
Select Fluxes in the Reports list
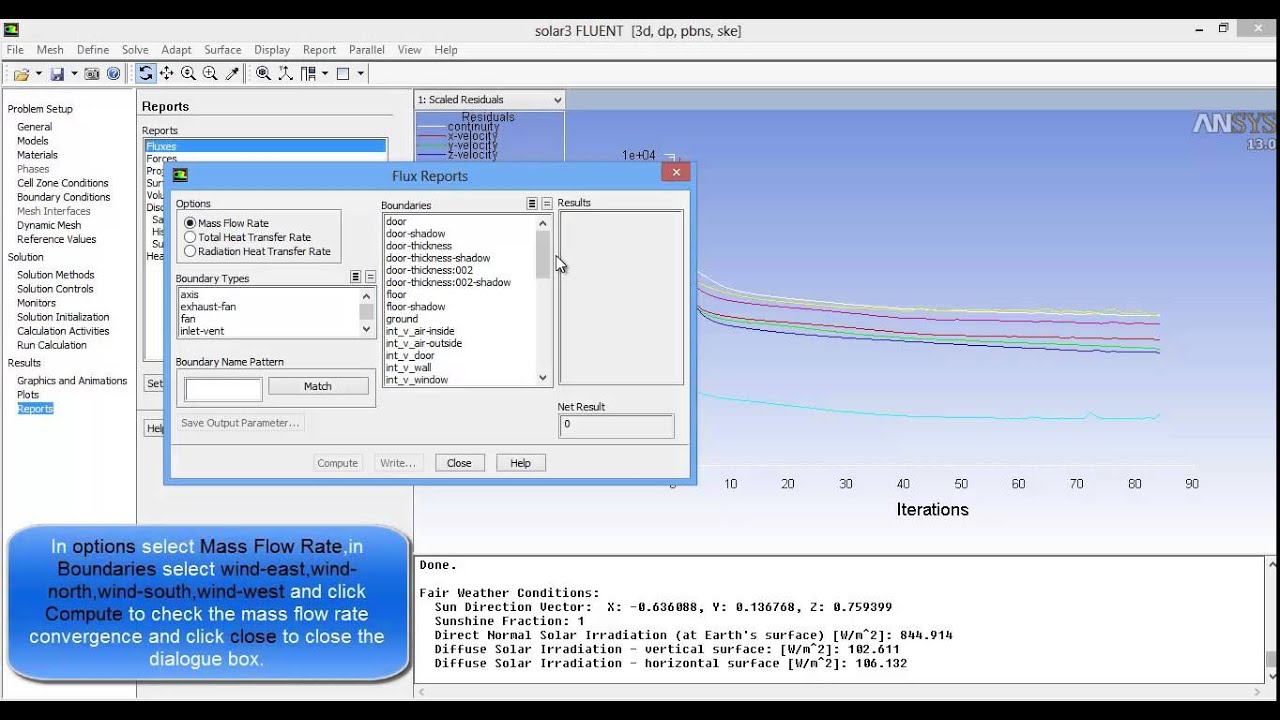[x=265, y=146]
